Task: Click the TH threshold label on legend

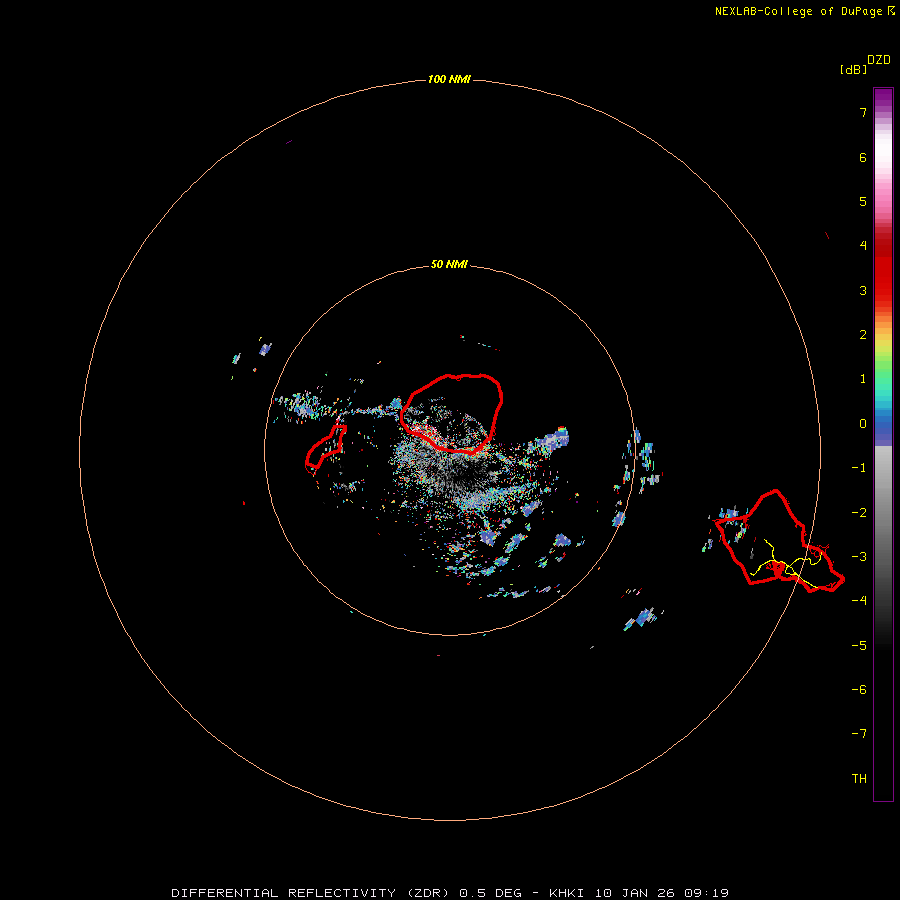Action: coord(859,779)
